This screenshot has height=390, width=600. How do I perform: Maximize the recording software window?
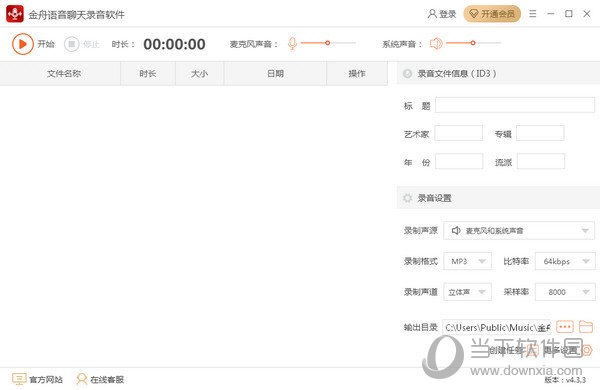point(569,14)
